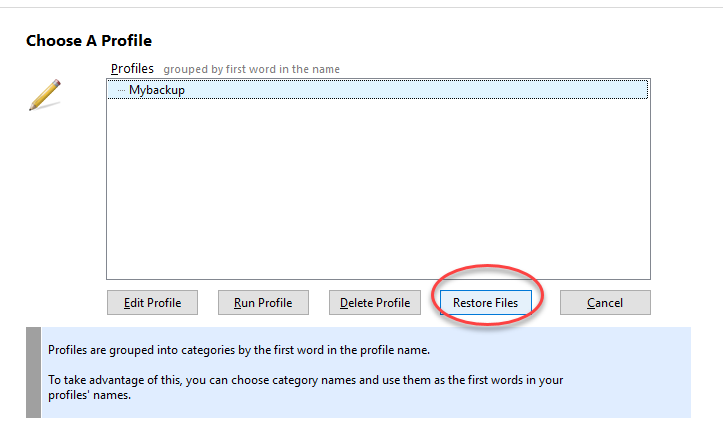Run the selected profile
The height and width of the screenshot is (440, 723).
(x=263, y=303)
